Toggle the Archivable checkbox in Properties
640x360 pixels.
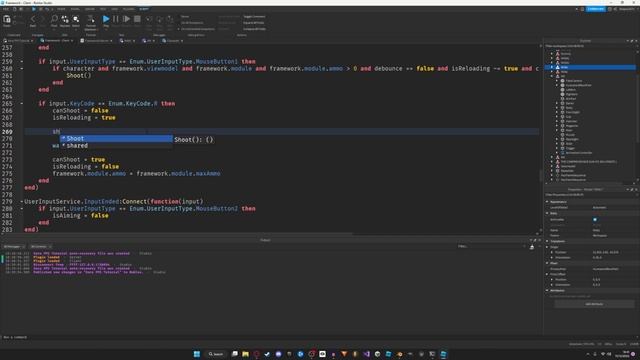[595, 220]
